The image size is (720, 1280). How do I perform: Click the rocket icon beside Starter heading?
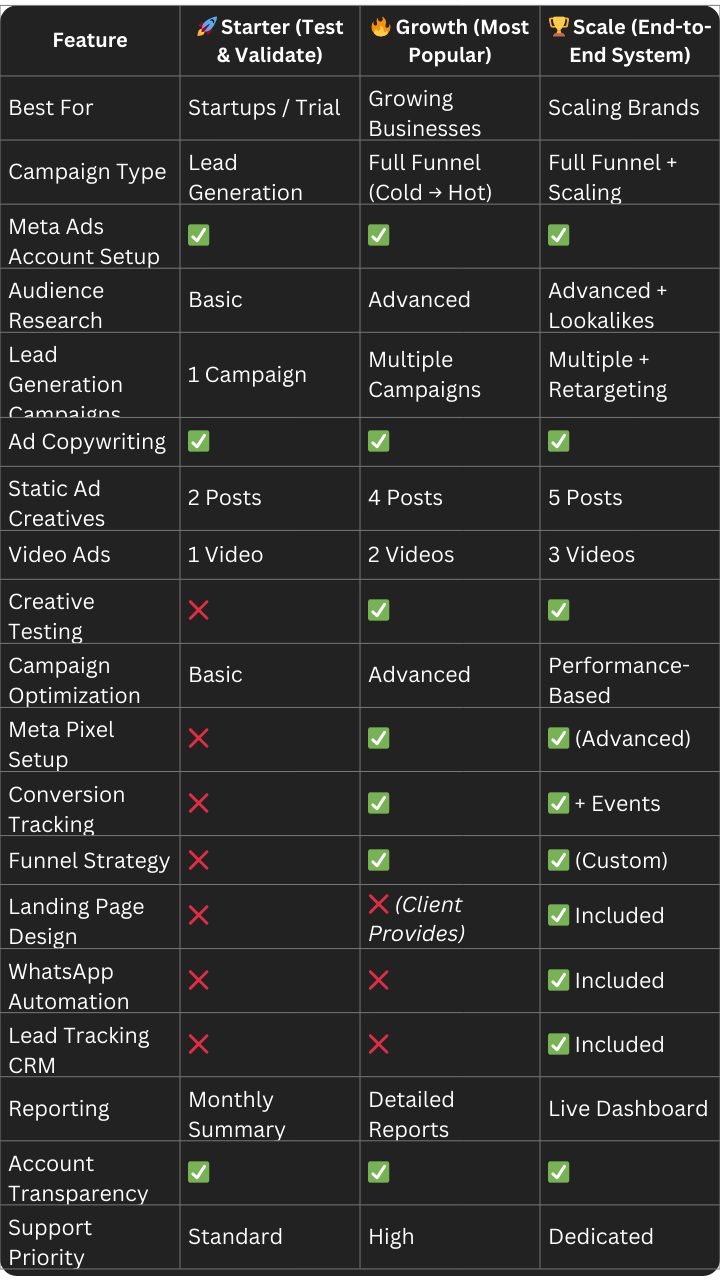(206, 27)
